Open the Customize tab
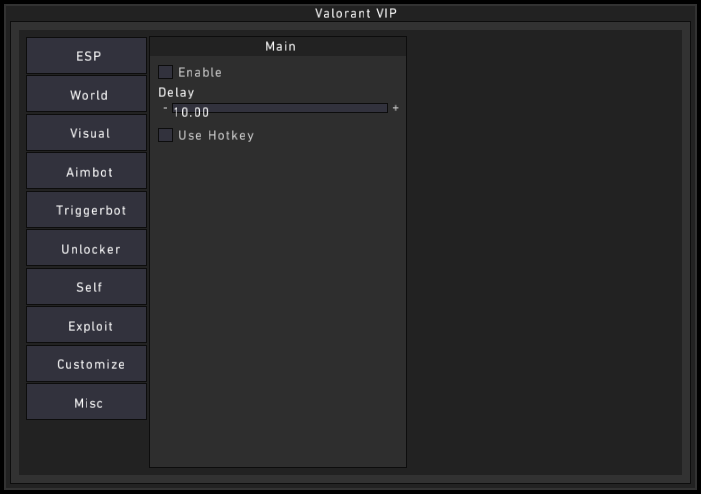The height and width of the screenshot is (494, 701). tap(87, 364)
